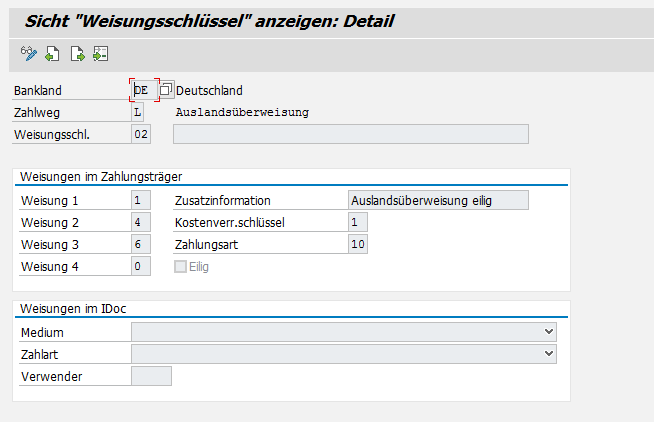Open the Bankland value help icon
The image size is (654, 422).
[166, 90]
